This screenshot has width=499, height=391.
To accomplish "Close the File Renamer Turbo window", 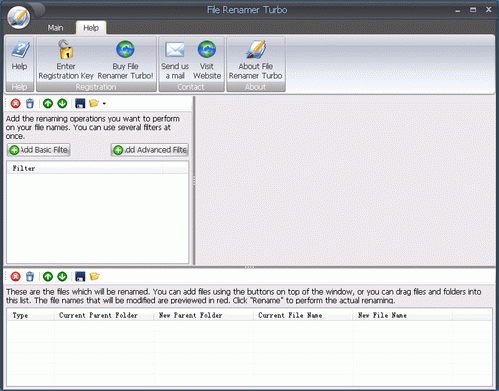I will point(489,10).
